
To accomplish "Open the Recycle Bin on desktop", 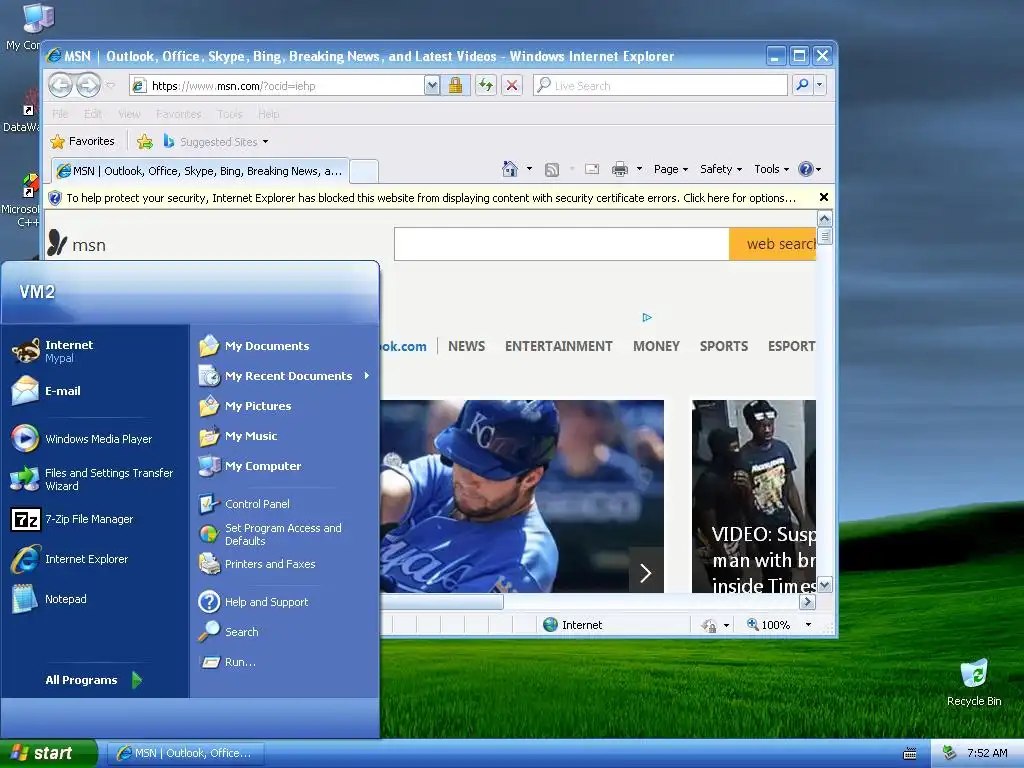I will click(974, 682).
